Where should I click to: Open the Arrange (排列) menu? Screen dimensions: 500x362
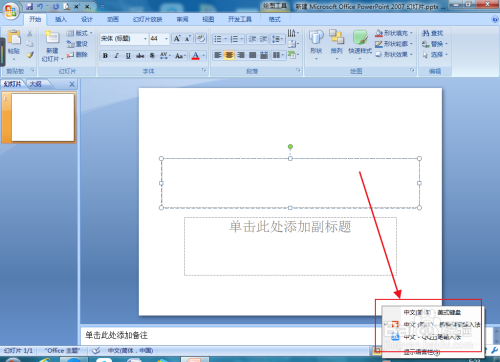[x=336, y=45]
